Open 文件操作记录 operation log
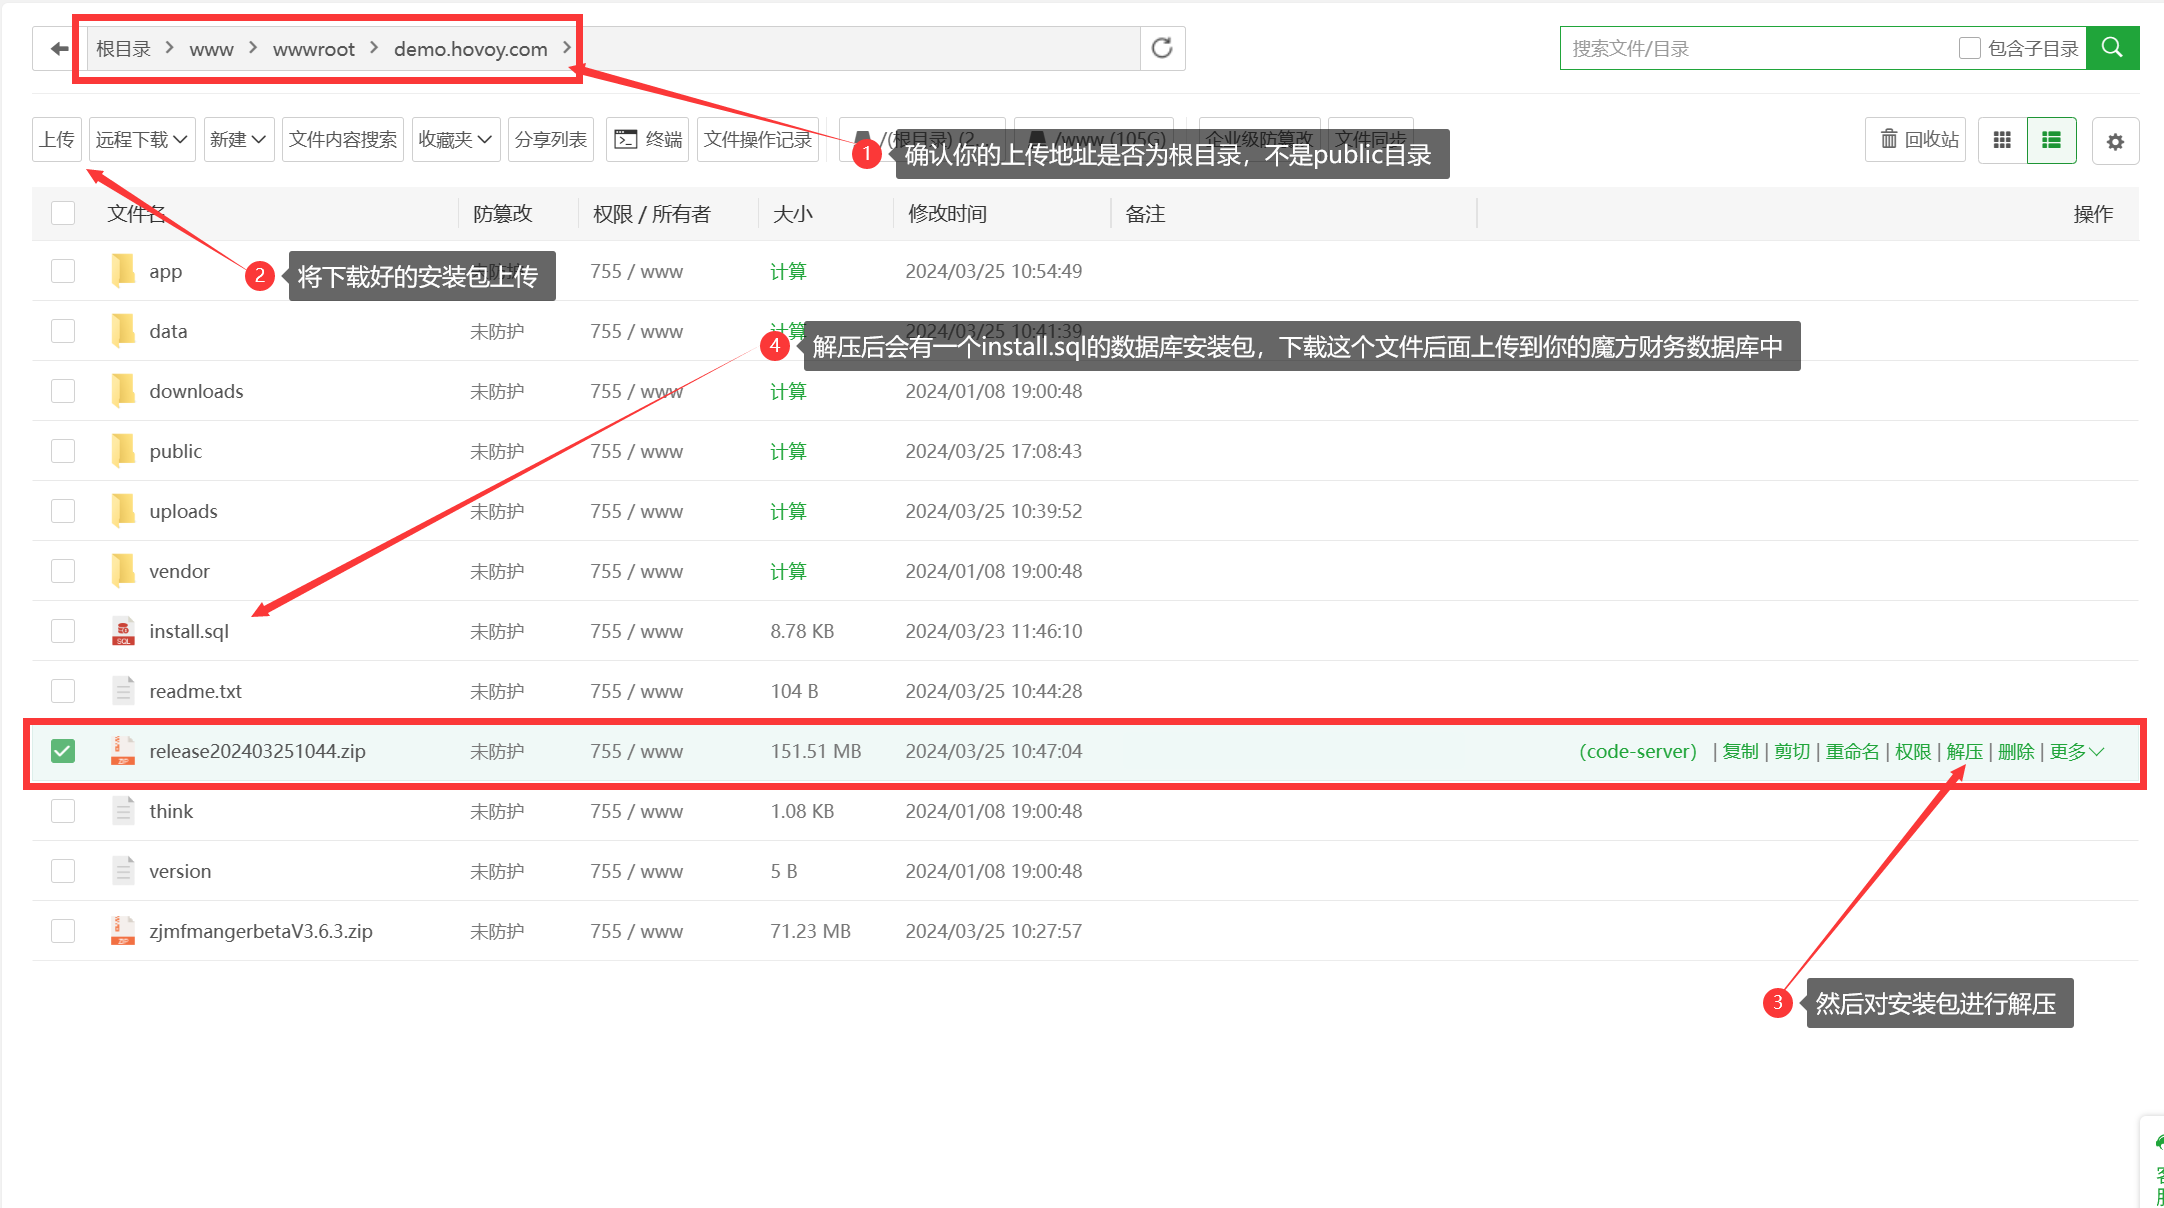 point(757,139)
